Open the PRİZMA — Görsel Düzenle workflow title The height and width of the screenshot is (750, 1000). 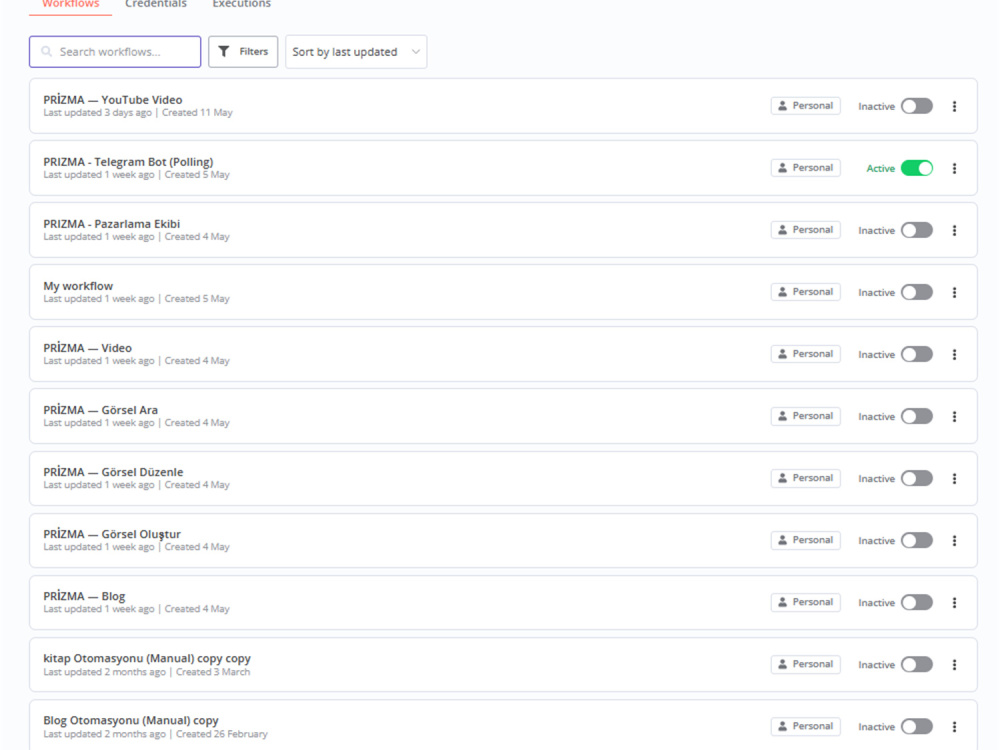click(113, 472)
